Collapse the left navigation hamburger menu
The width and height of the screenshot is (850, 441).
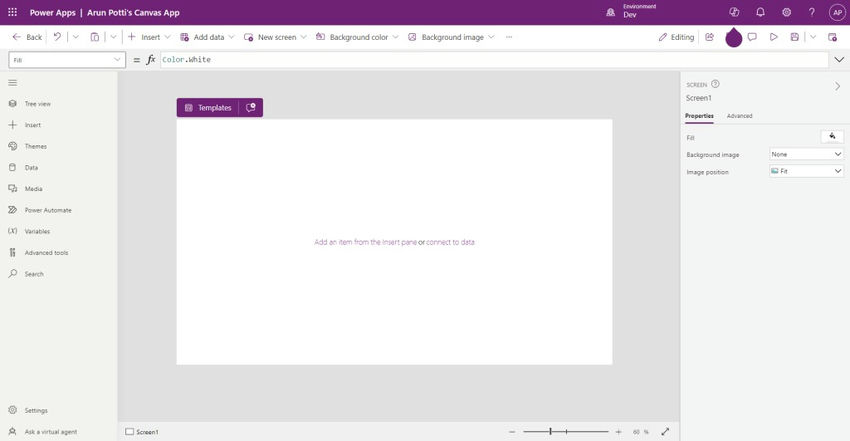pos(12,83)
